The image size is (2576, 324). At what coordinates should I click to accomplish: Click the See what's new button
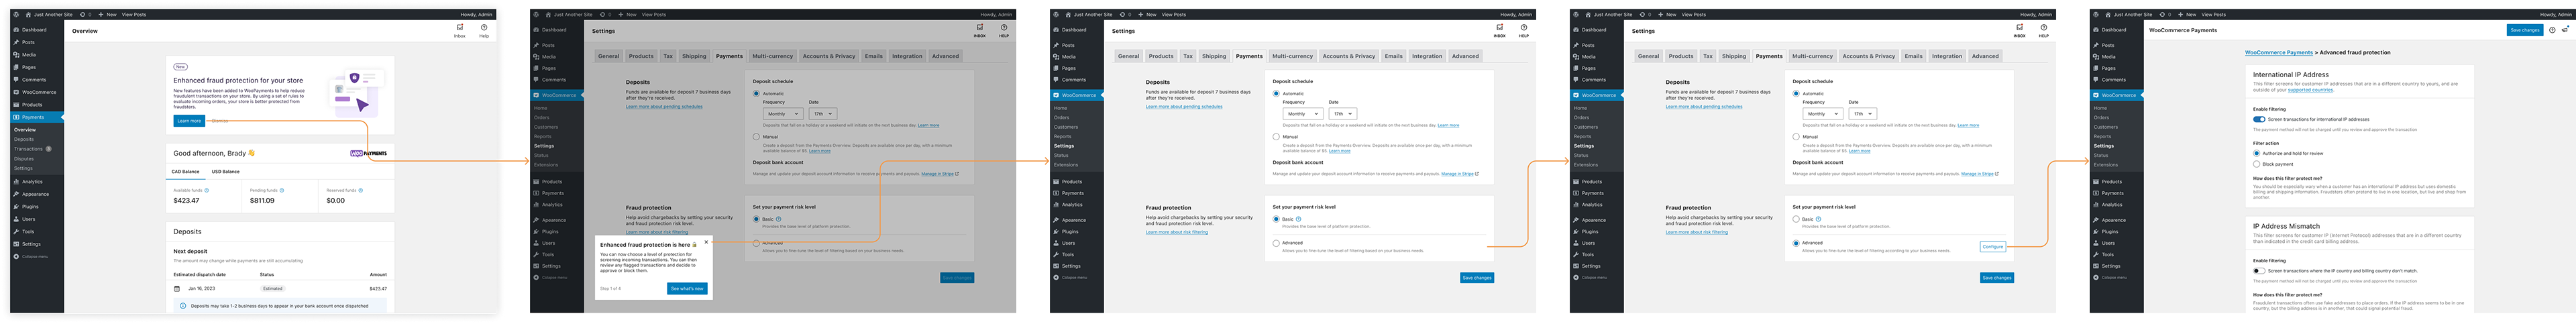pyautogui.click(x=687, y=288)
